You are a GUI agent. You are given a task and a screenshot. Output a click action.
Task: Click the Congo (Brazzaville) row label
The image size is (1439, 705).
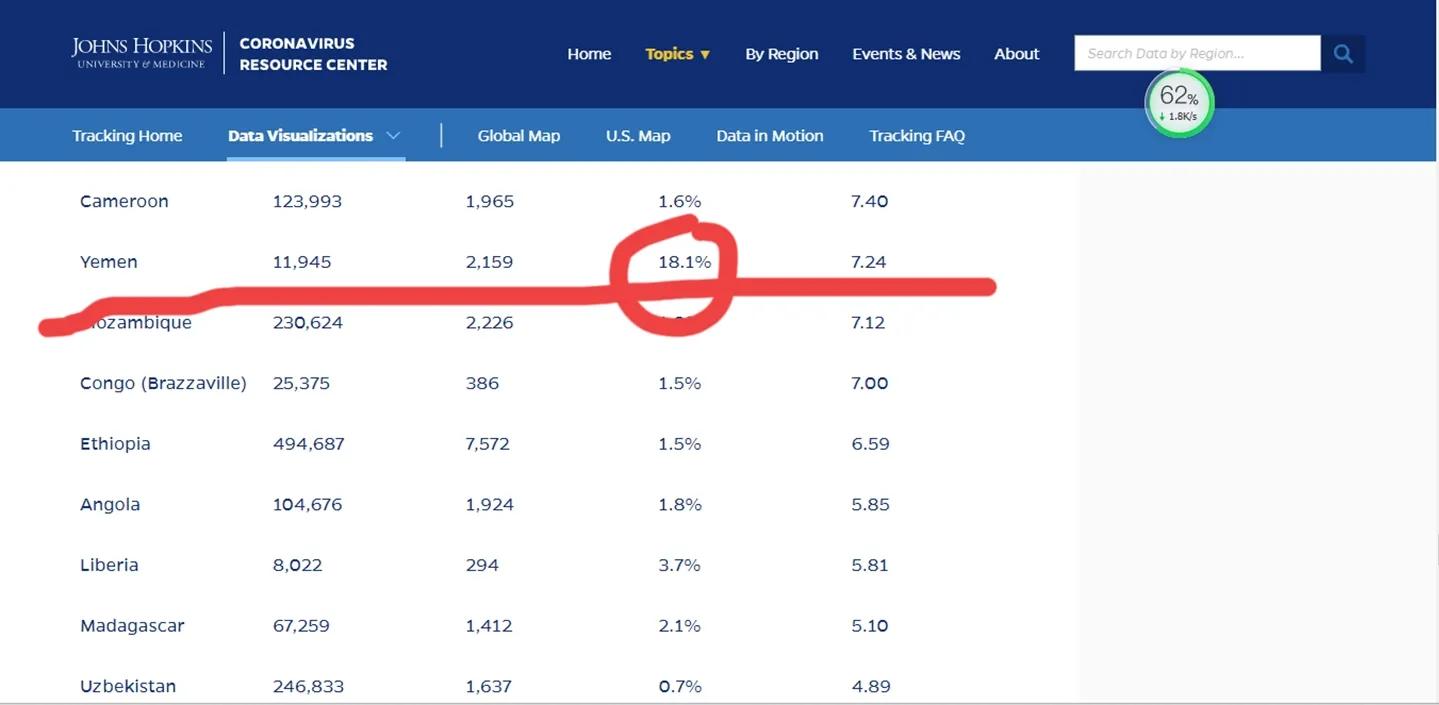(163, 383)
